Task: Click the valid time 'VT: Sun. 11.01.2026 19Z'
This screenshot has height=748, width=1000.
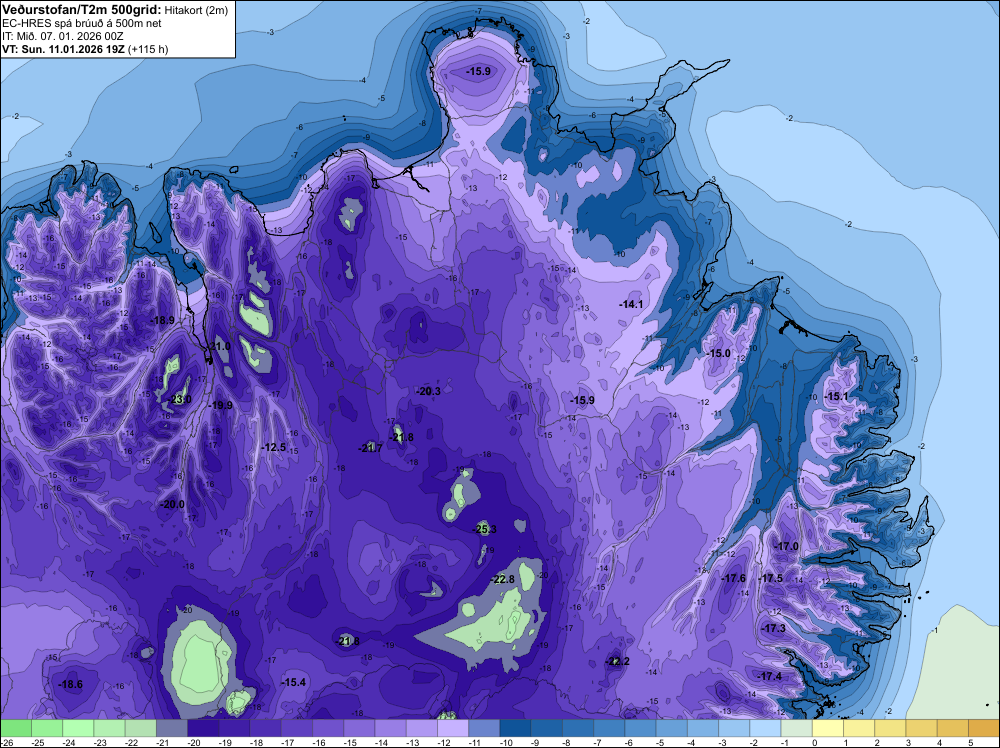Action: (64, 49)
